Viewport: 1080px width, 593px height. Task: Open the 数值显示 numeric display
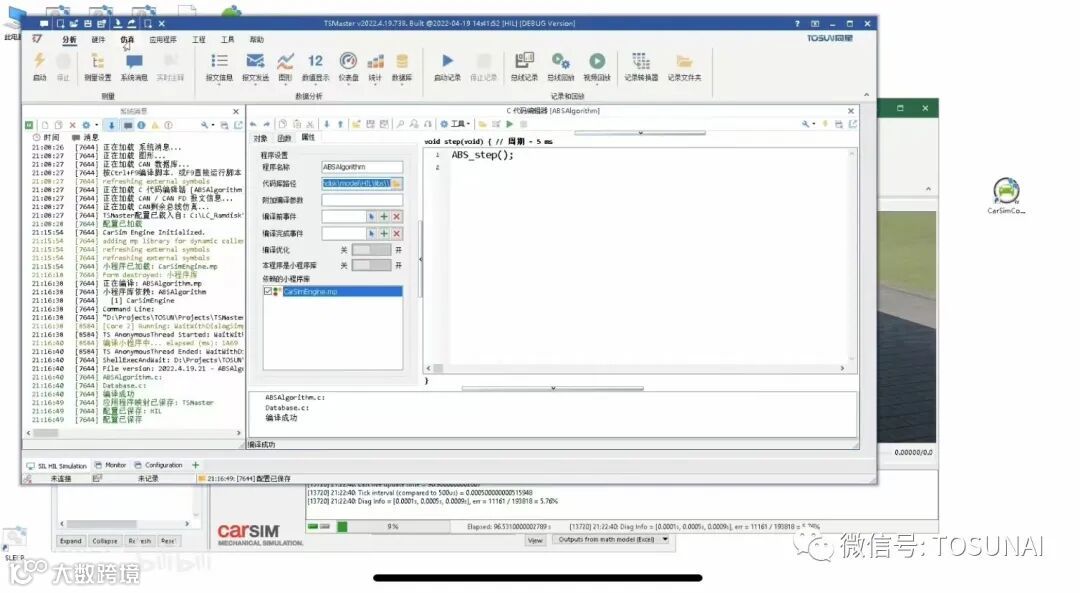[x=315, y=67]
